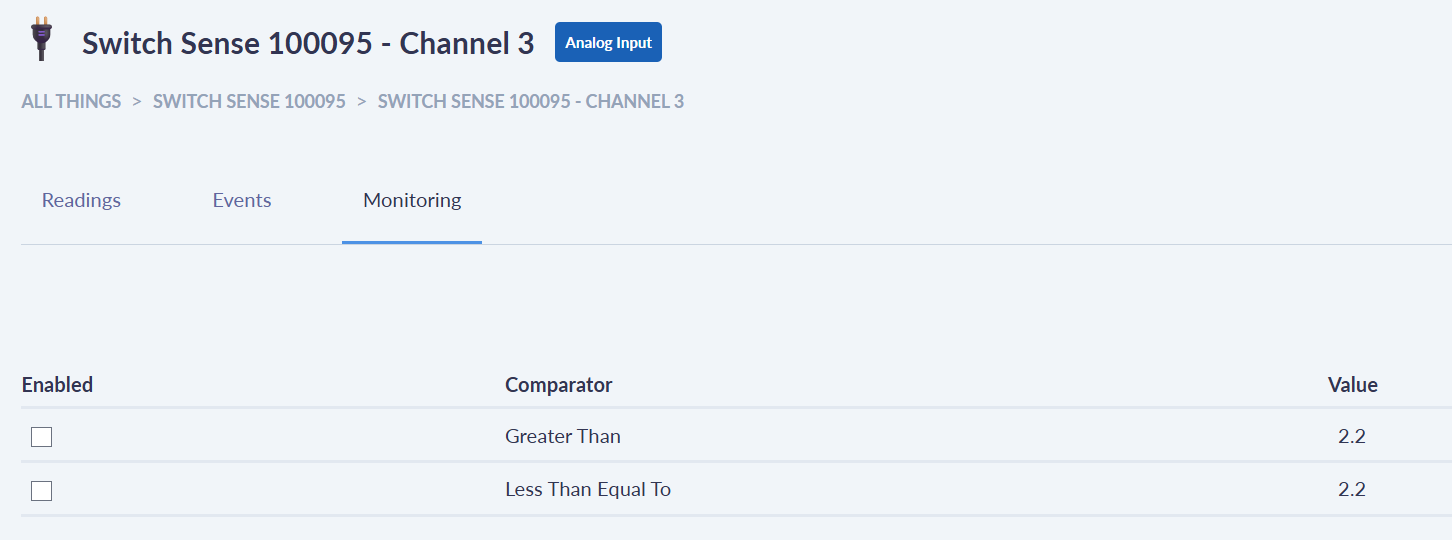Switch to the Events tab
Screen dimensions: 1452x540
242,201
